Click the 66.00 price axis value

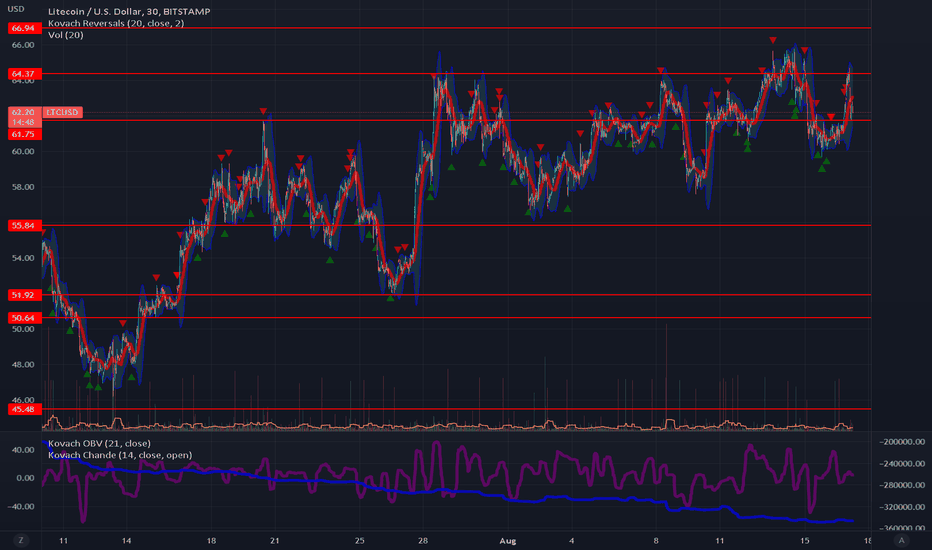[23, 45]
